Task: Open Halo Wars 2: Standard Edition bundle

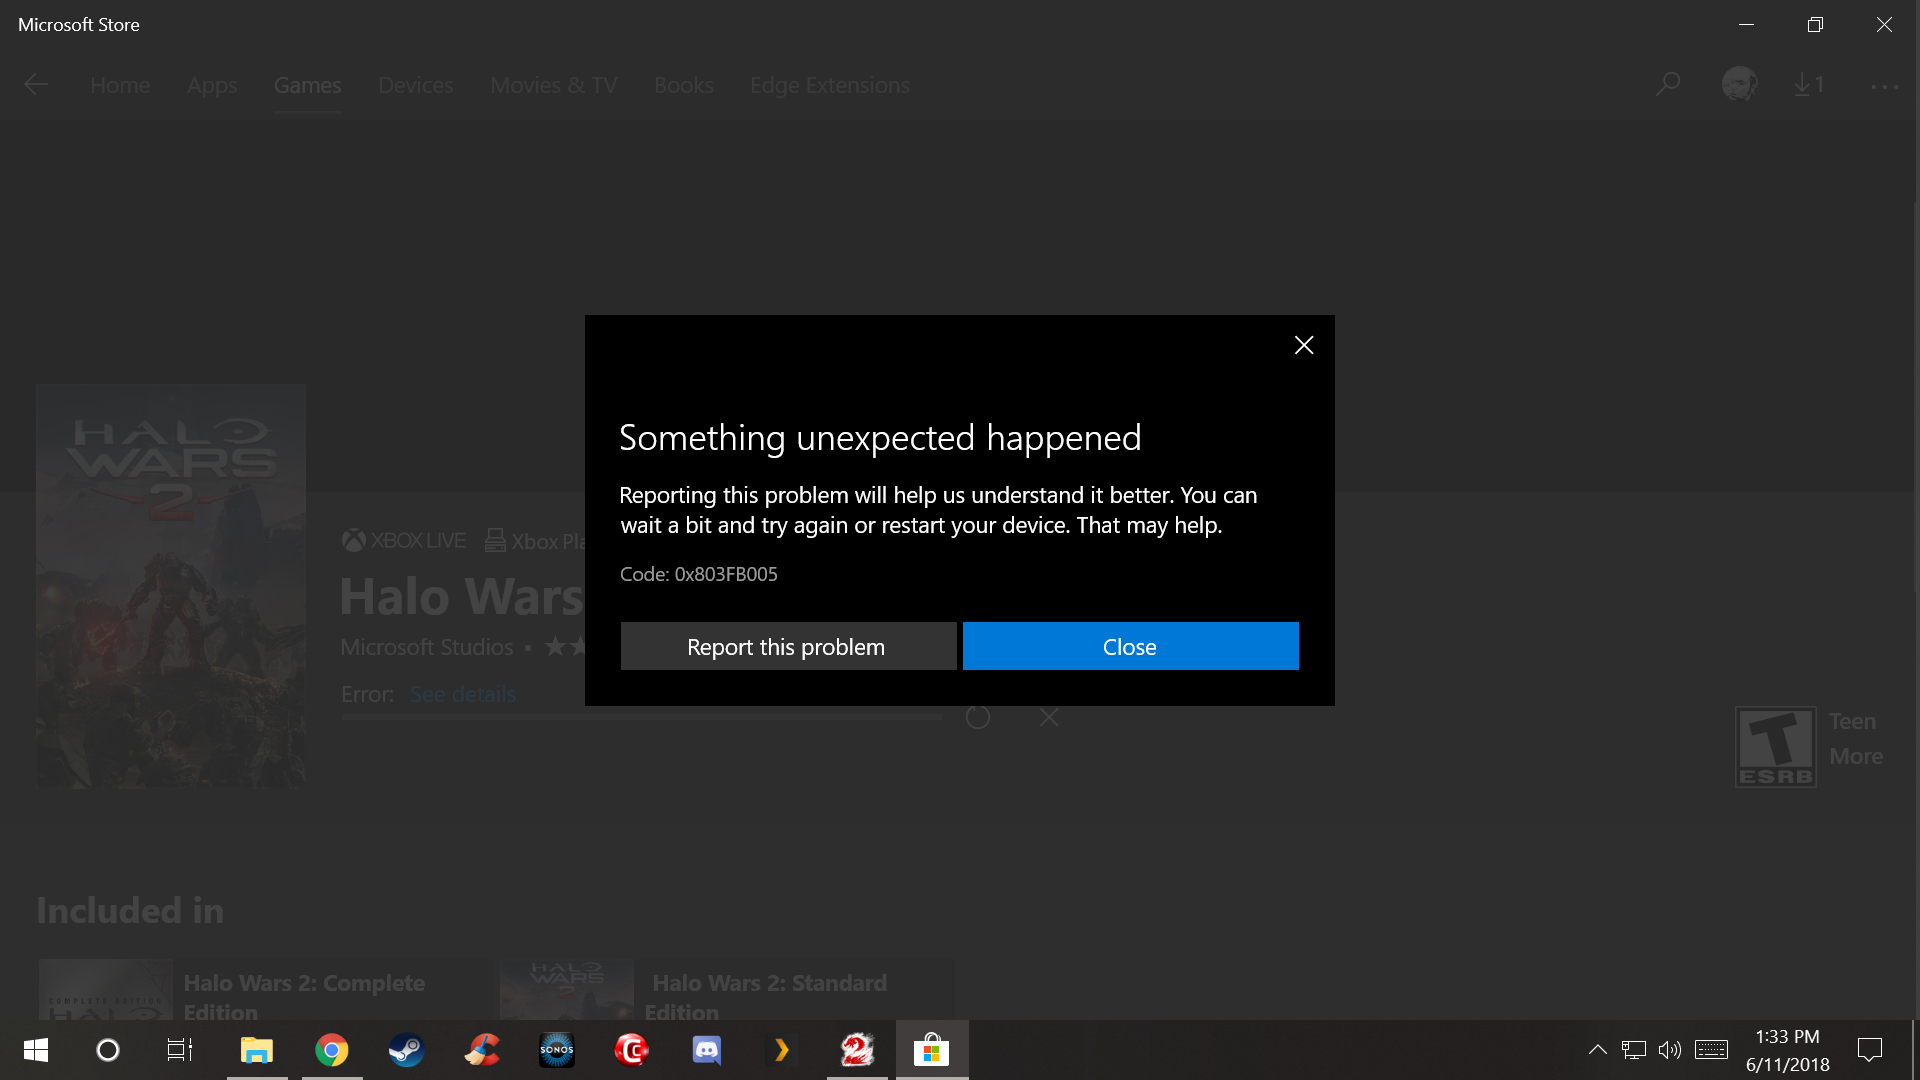Action: 726,990
